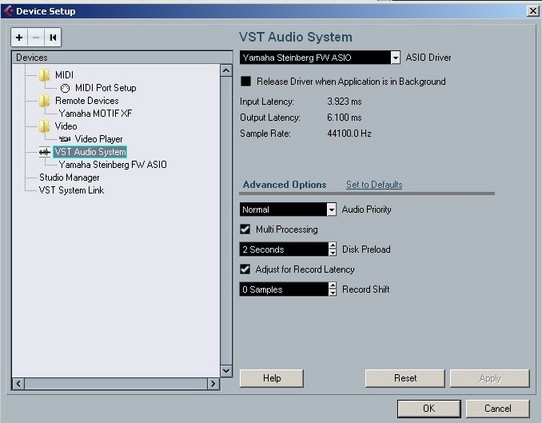Toggle Release Driver when Application is in Background

246,82
